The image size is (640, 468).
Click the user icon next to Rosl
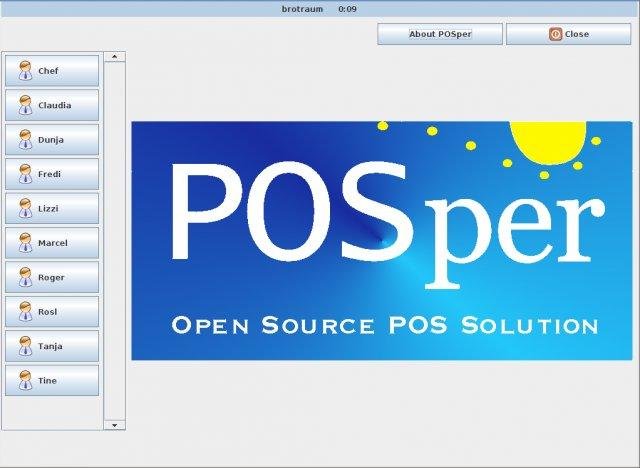tap(25, 312)
